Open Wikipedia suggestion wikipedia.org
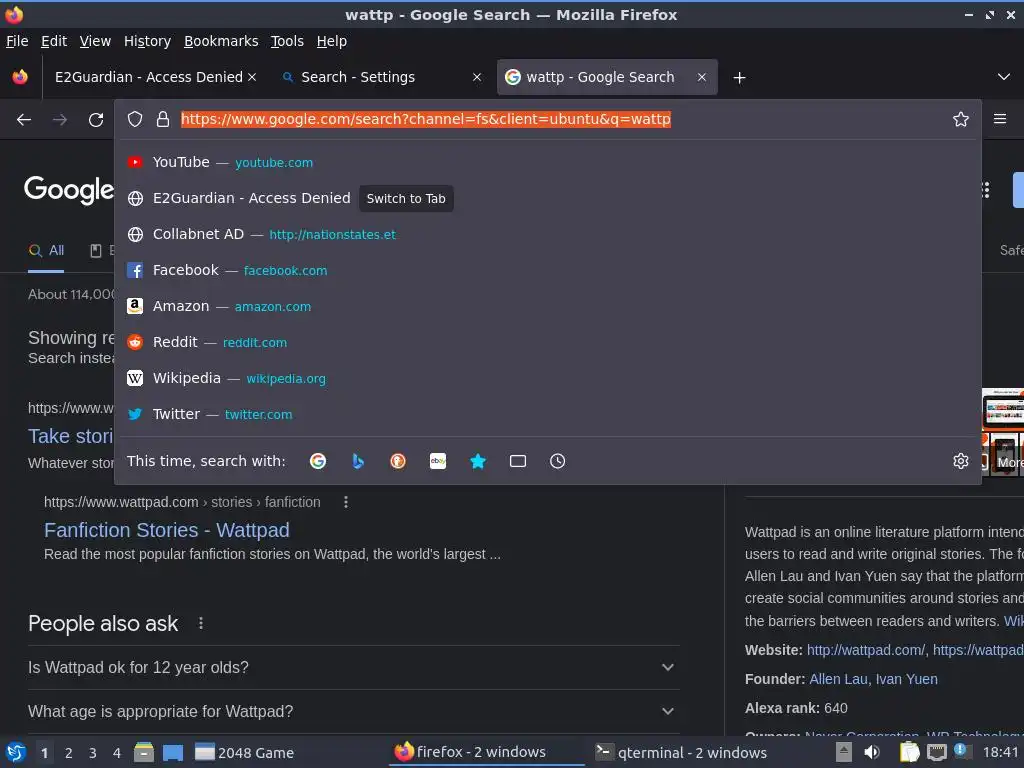1024x768 pixels. point(547,377)
